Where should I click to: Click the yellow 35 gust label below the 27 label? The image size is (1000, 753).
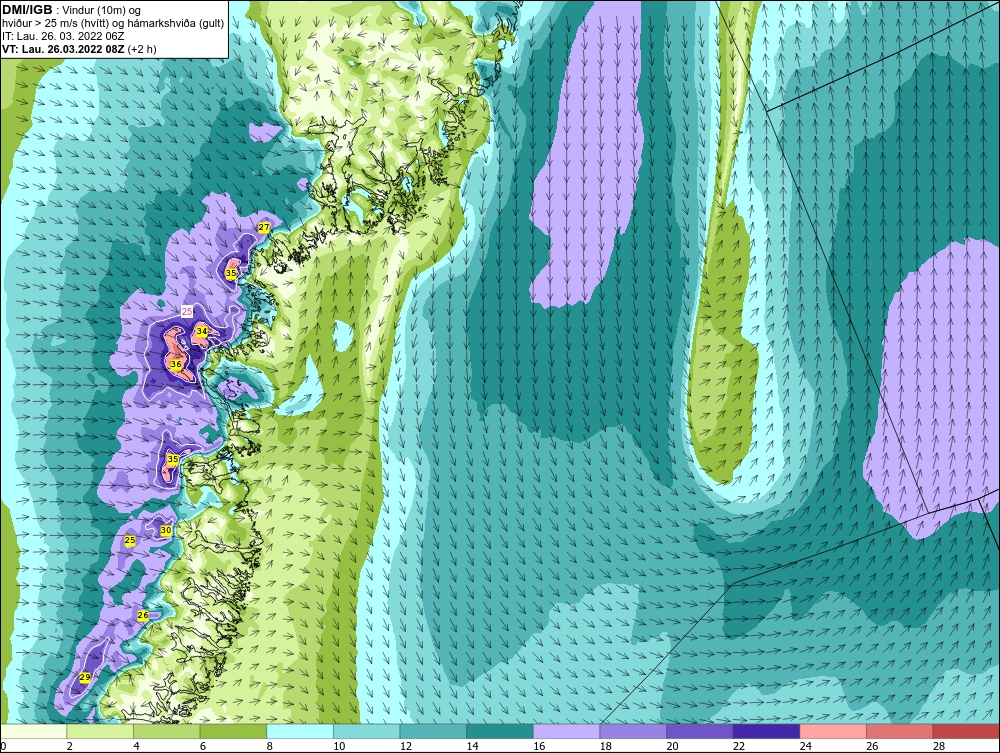(231, 273)
